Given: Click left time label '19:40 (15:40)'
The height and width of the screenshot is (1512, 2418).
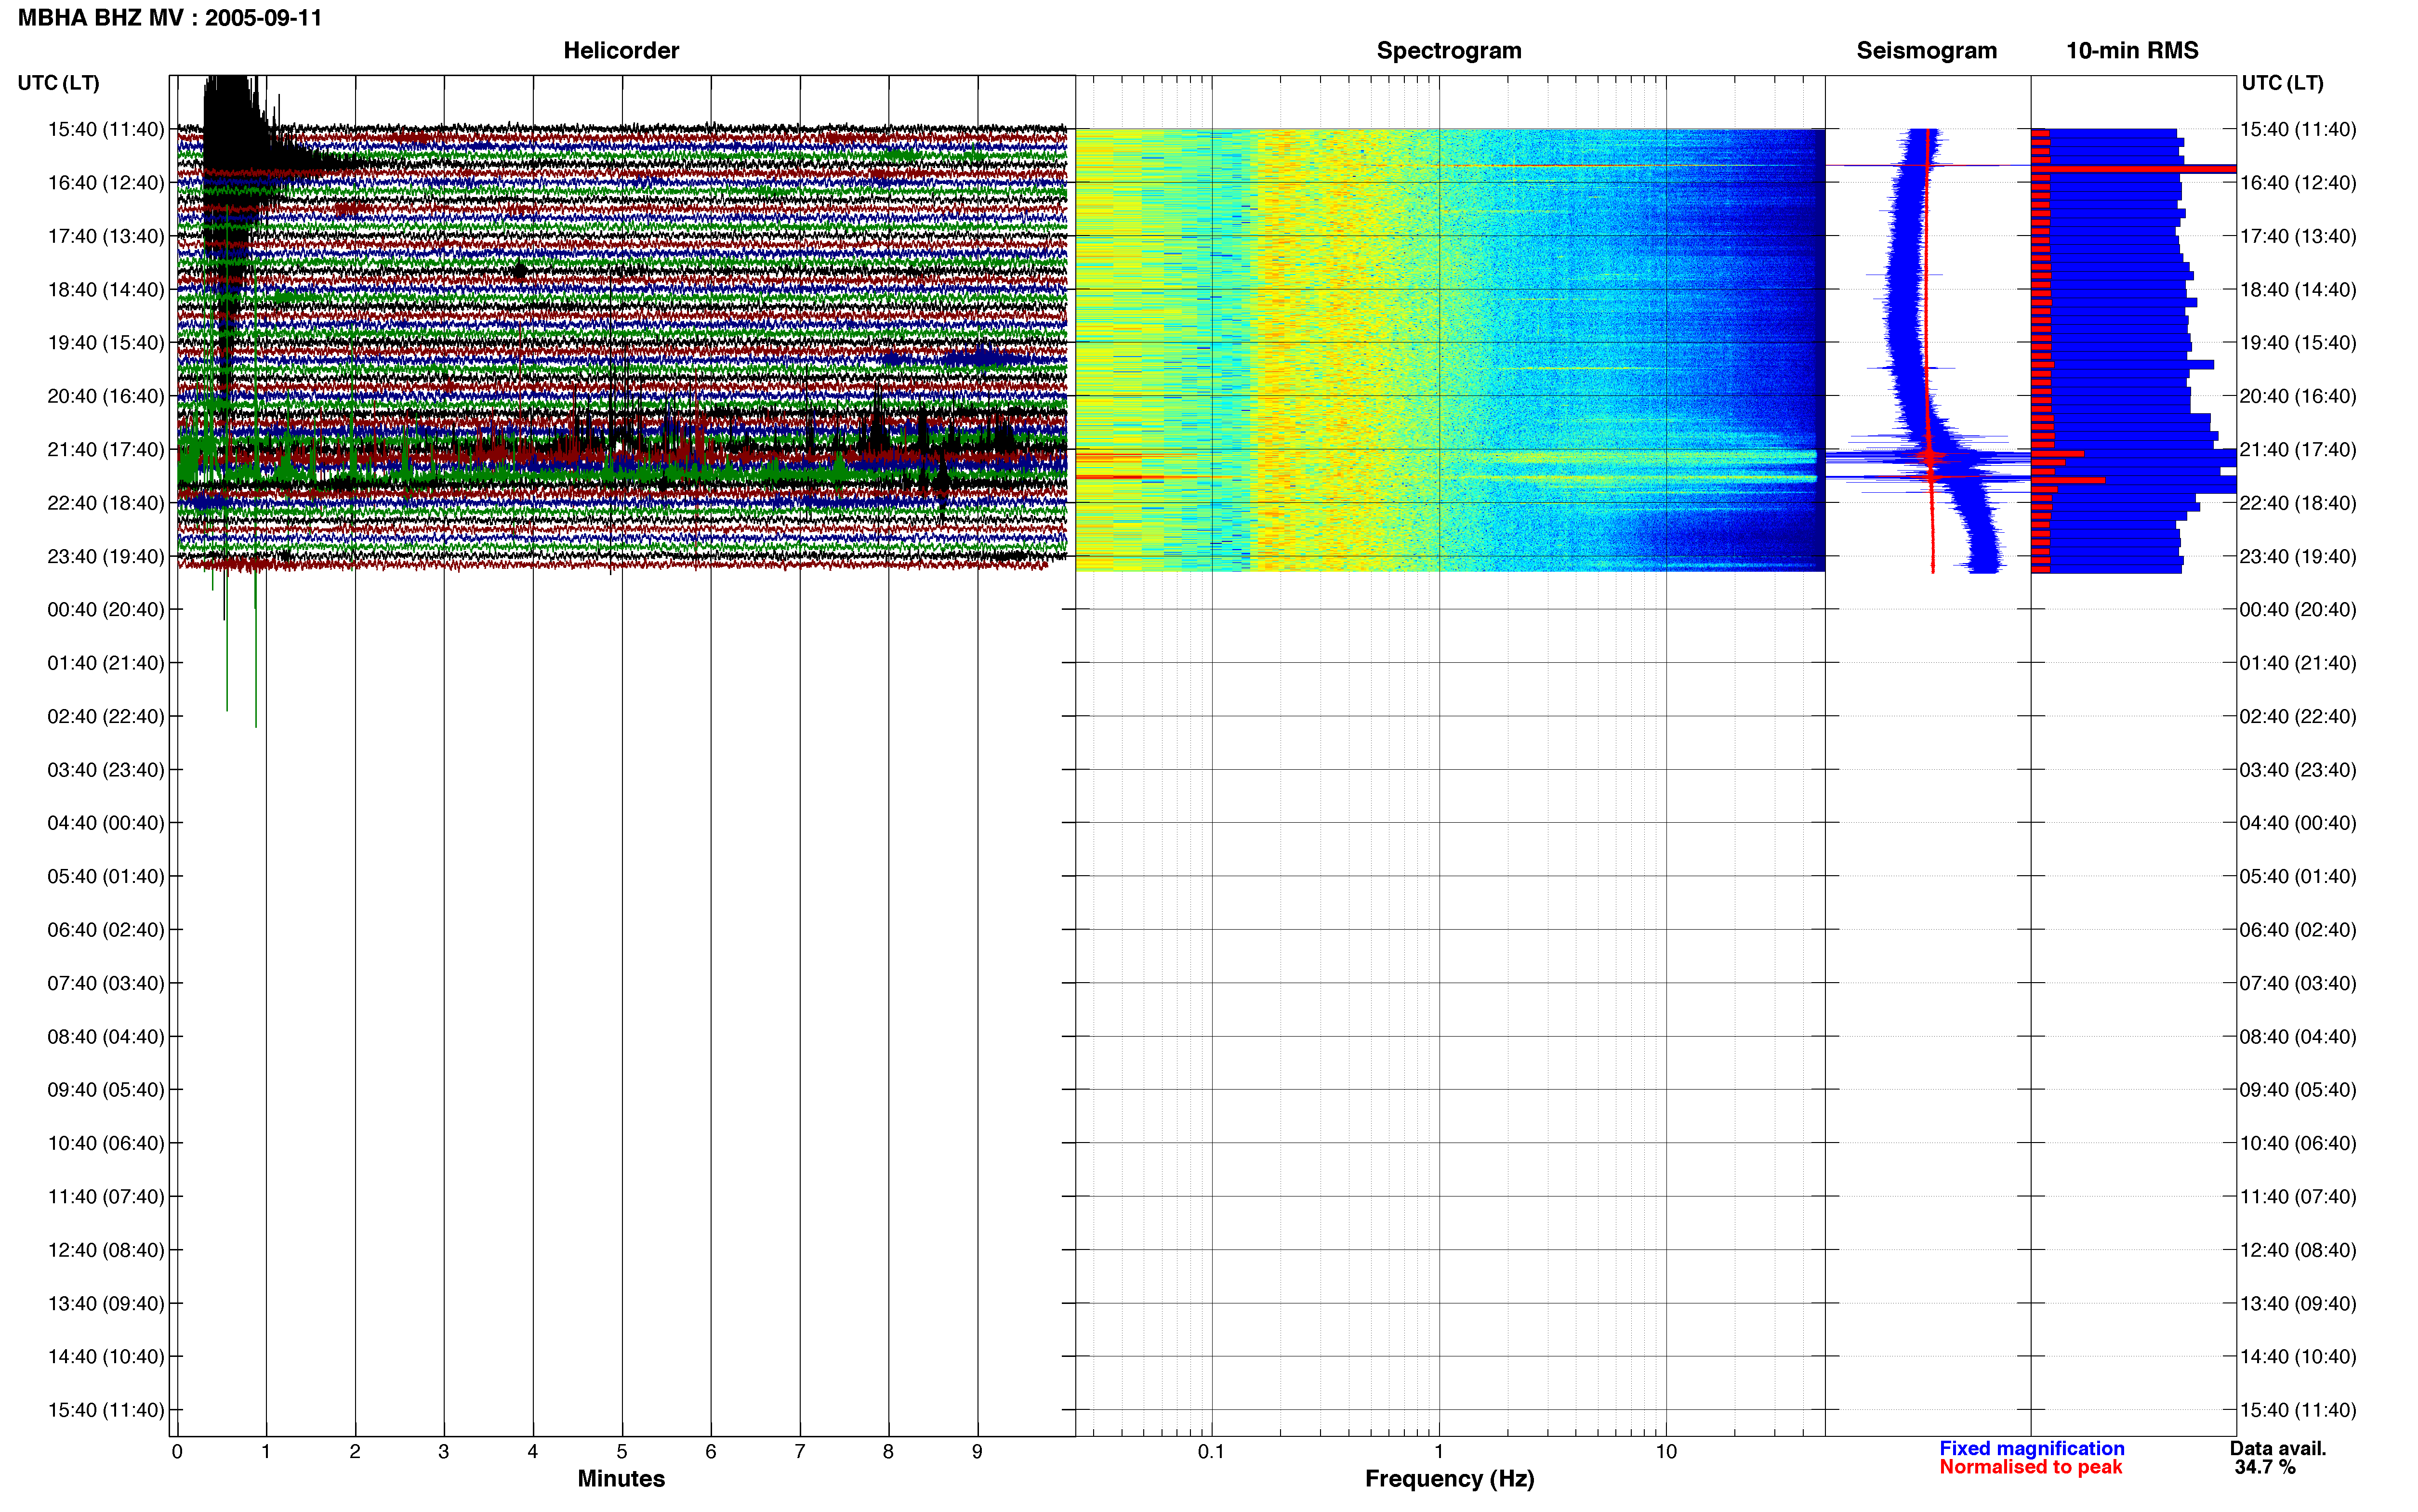Looking at the screenshot, I should [106, 343].
